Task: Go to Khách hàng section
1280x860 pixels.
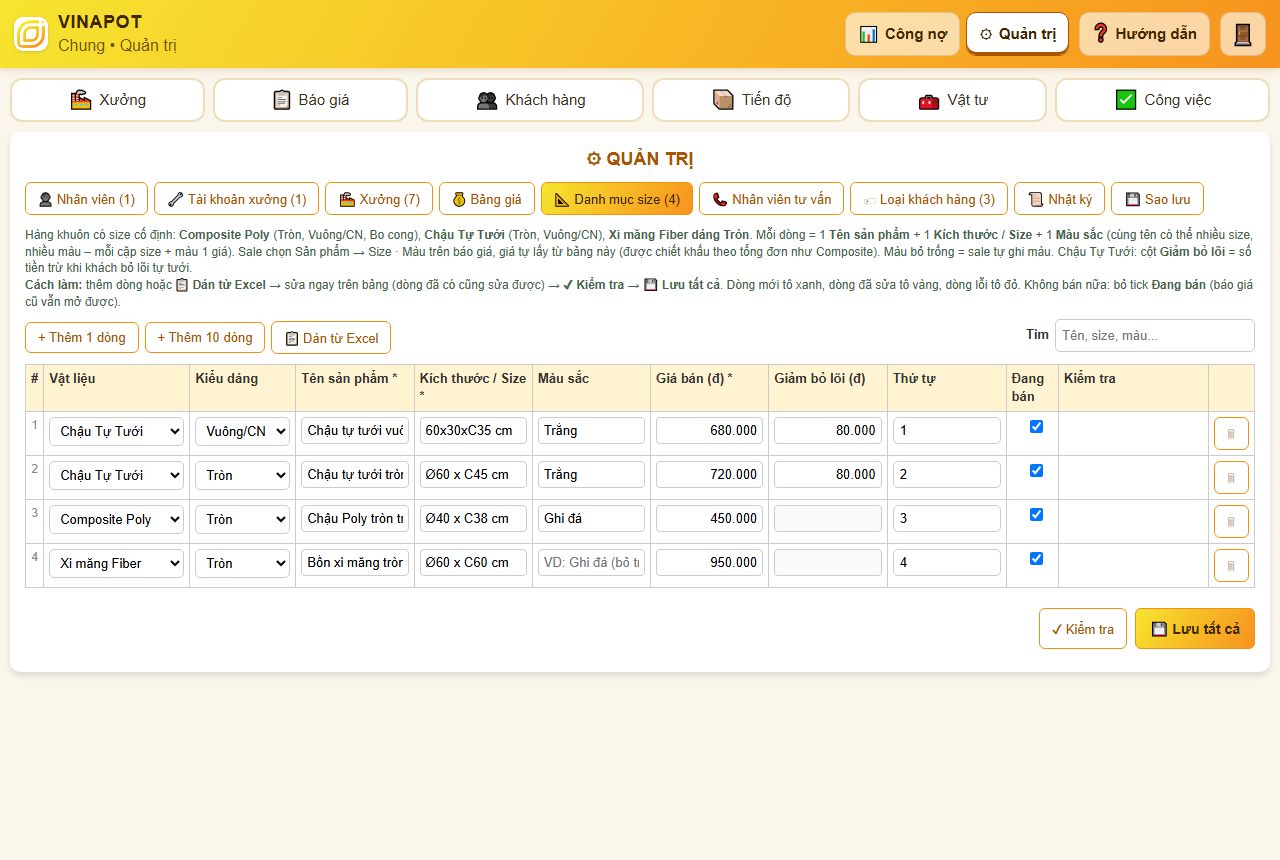Action: tap(530, 100)
